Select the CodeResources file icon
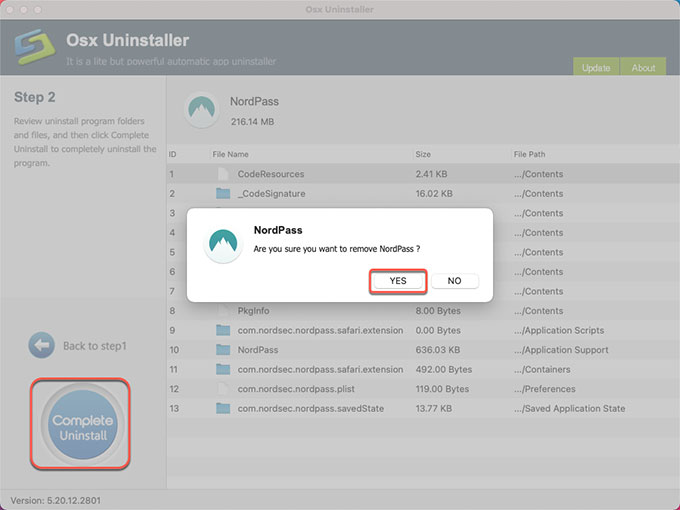The height and width of the screenshot is (510, 680). [223, 174]
